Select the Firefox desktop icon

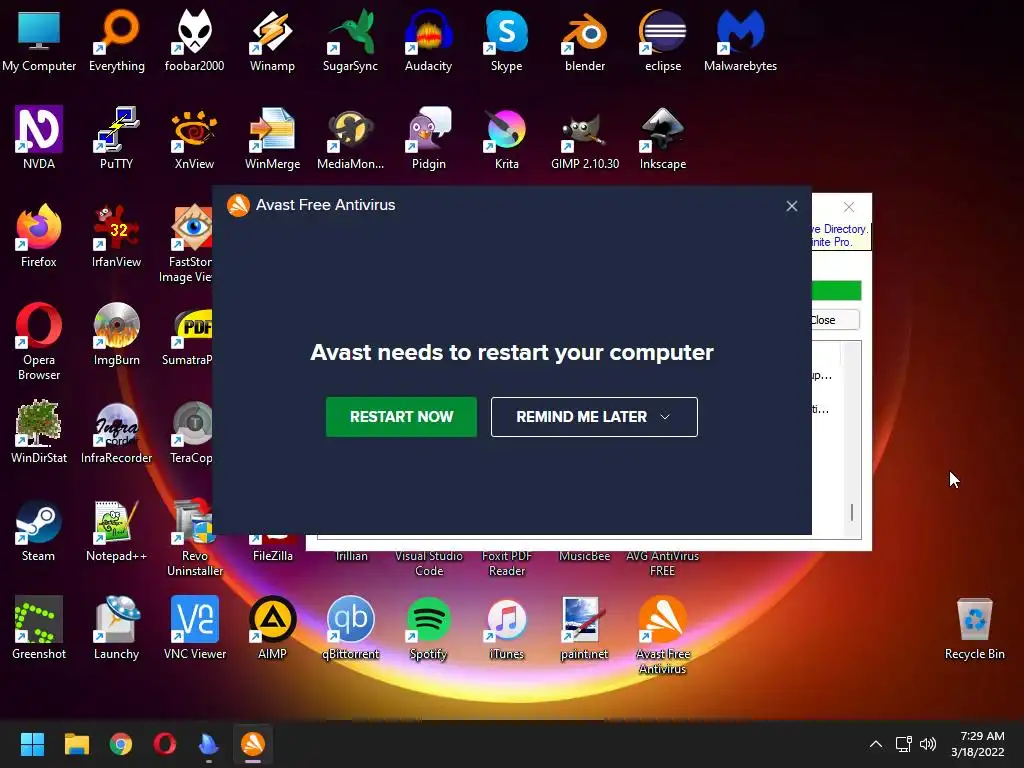coord(39,236)
